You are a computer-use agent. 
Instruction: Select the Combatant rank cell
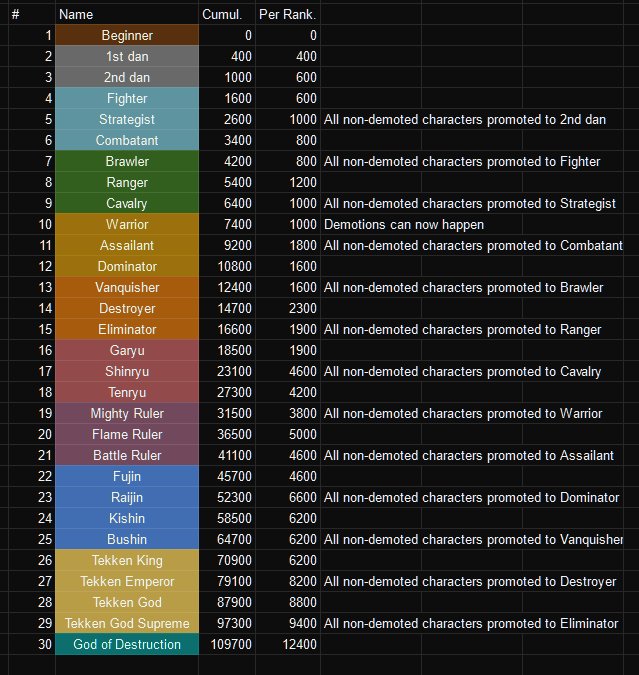pyautogui.click(x=127, y=140)
